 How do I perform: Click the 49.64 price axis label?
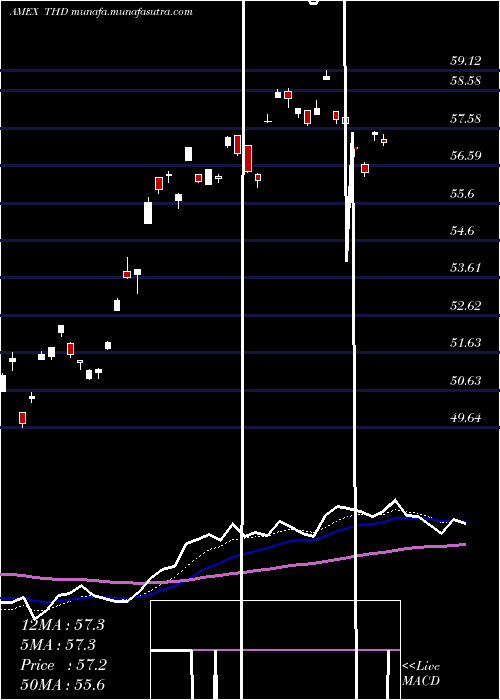(466, 418)
